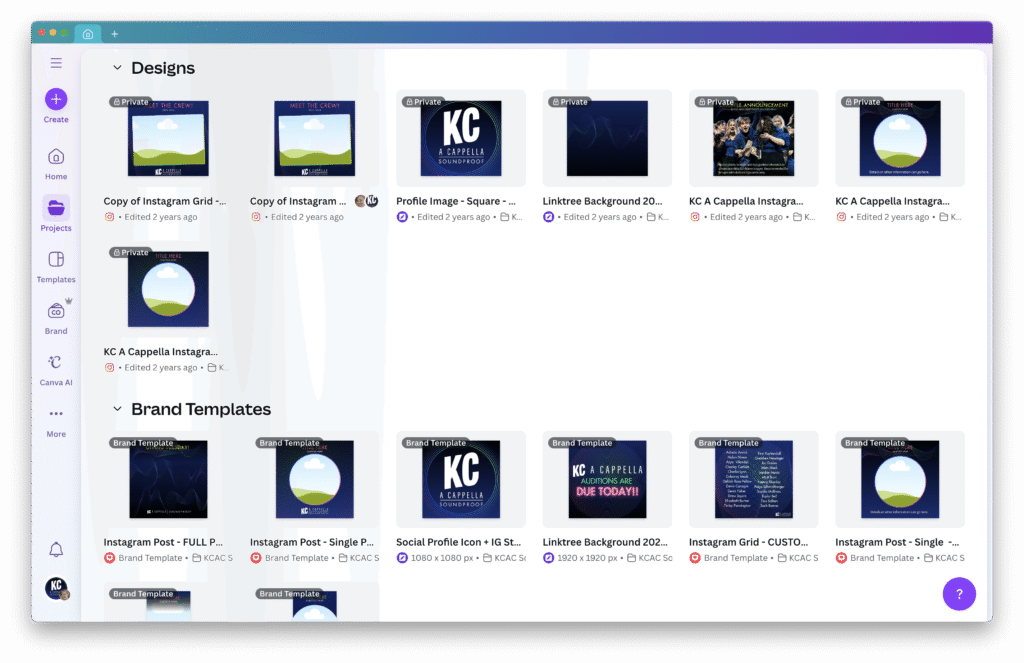The image size is (1024, 663).
Task: Click Private badge on Profile Image design
Action: [423, 102]
